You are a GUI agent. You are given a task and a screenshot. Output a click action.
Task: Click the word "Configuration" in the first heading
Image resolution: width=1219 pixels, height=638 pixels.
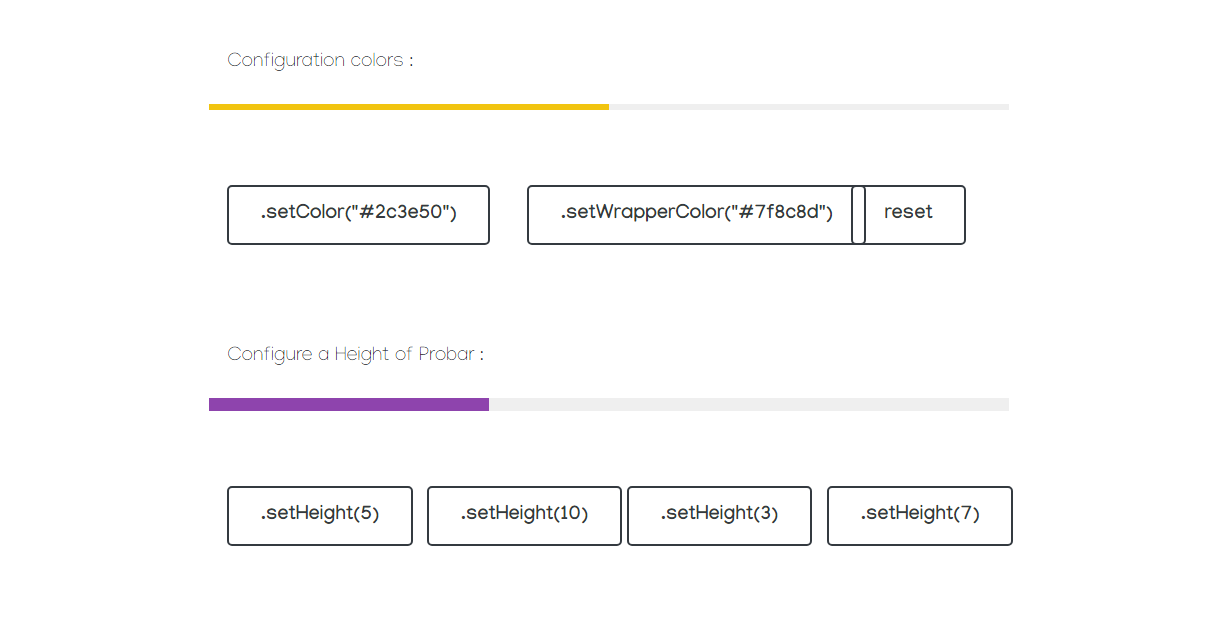click(286, 60)
